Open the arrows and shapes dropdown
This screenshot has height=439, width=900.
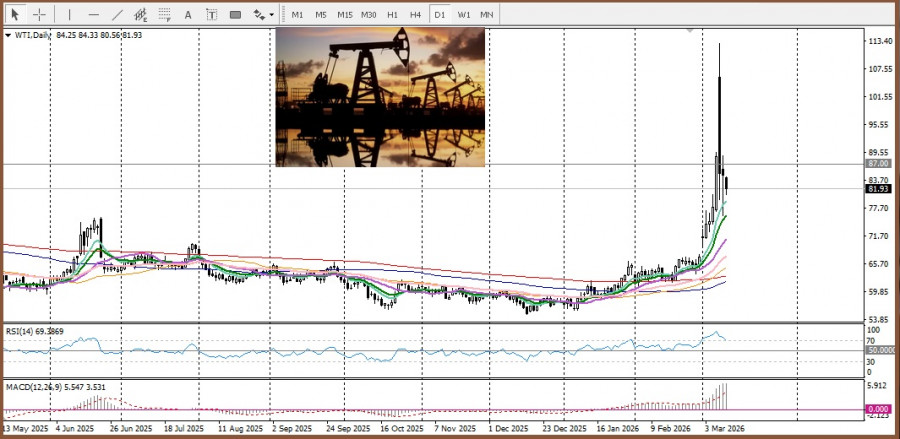tap(263, 15)
